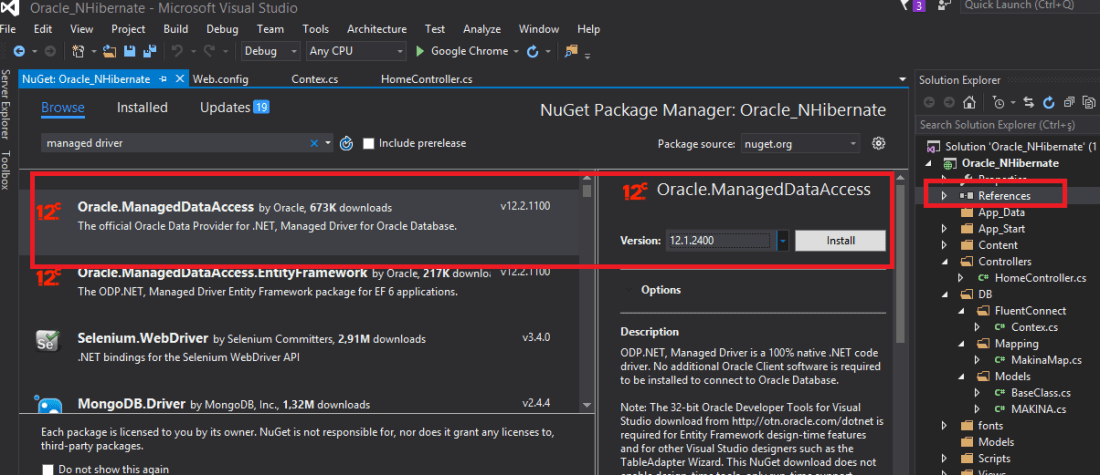Close the NuGet Oracle_NHibernate tab
Screen dimensions: 1100x475
180,79
